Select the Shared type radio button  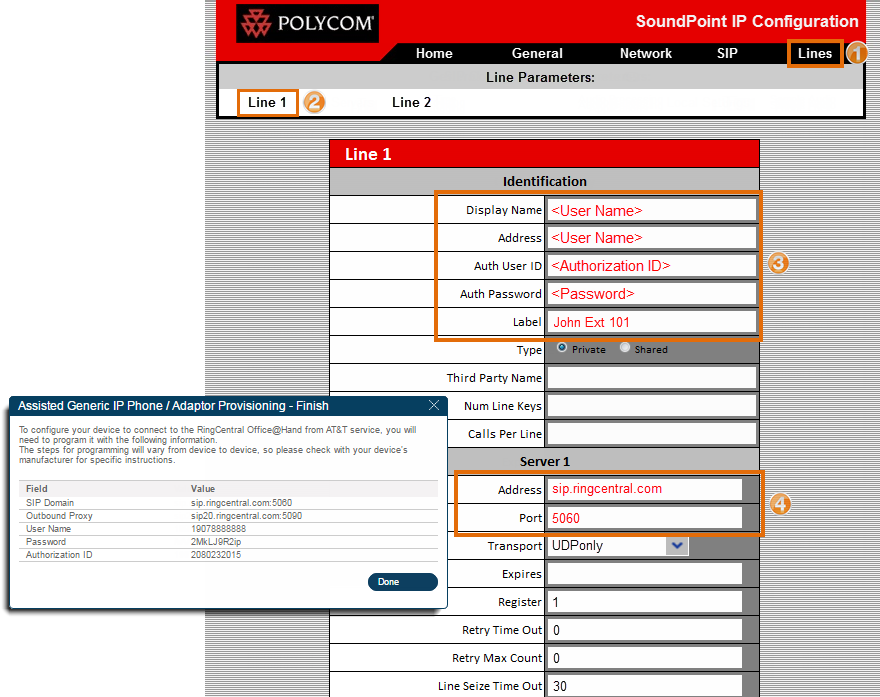coord(625,348)
